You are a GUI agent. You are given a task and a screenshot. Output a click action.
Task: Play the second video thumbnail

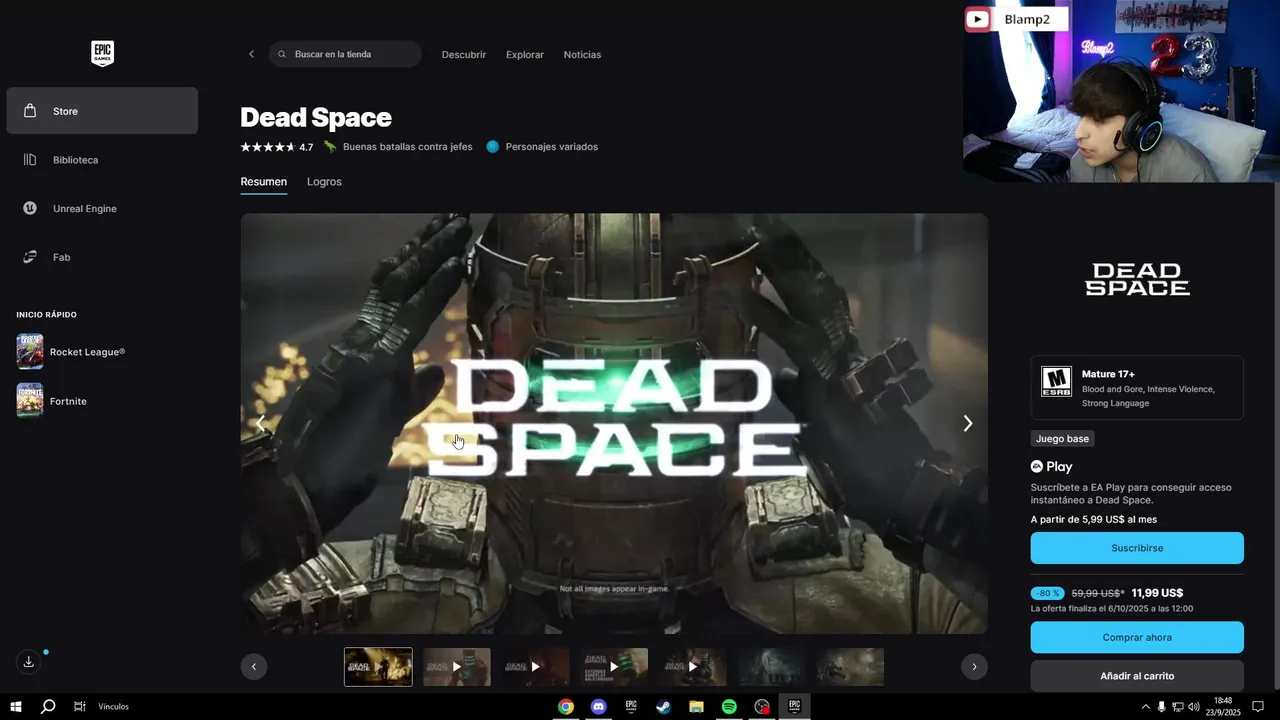[x=457, y=667]
